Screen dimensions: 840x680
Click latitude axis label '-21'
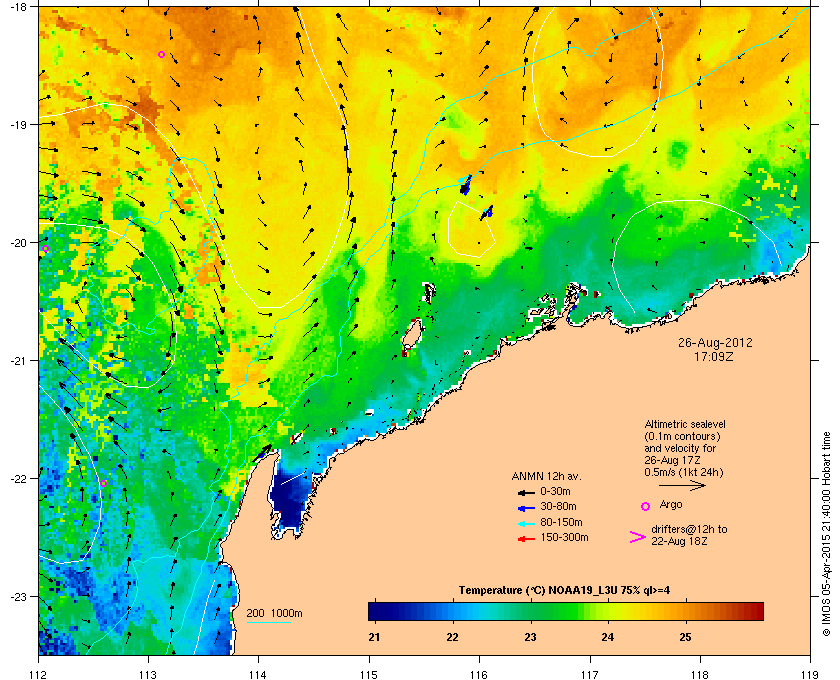18,361
